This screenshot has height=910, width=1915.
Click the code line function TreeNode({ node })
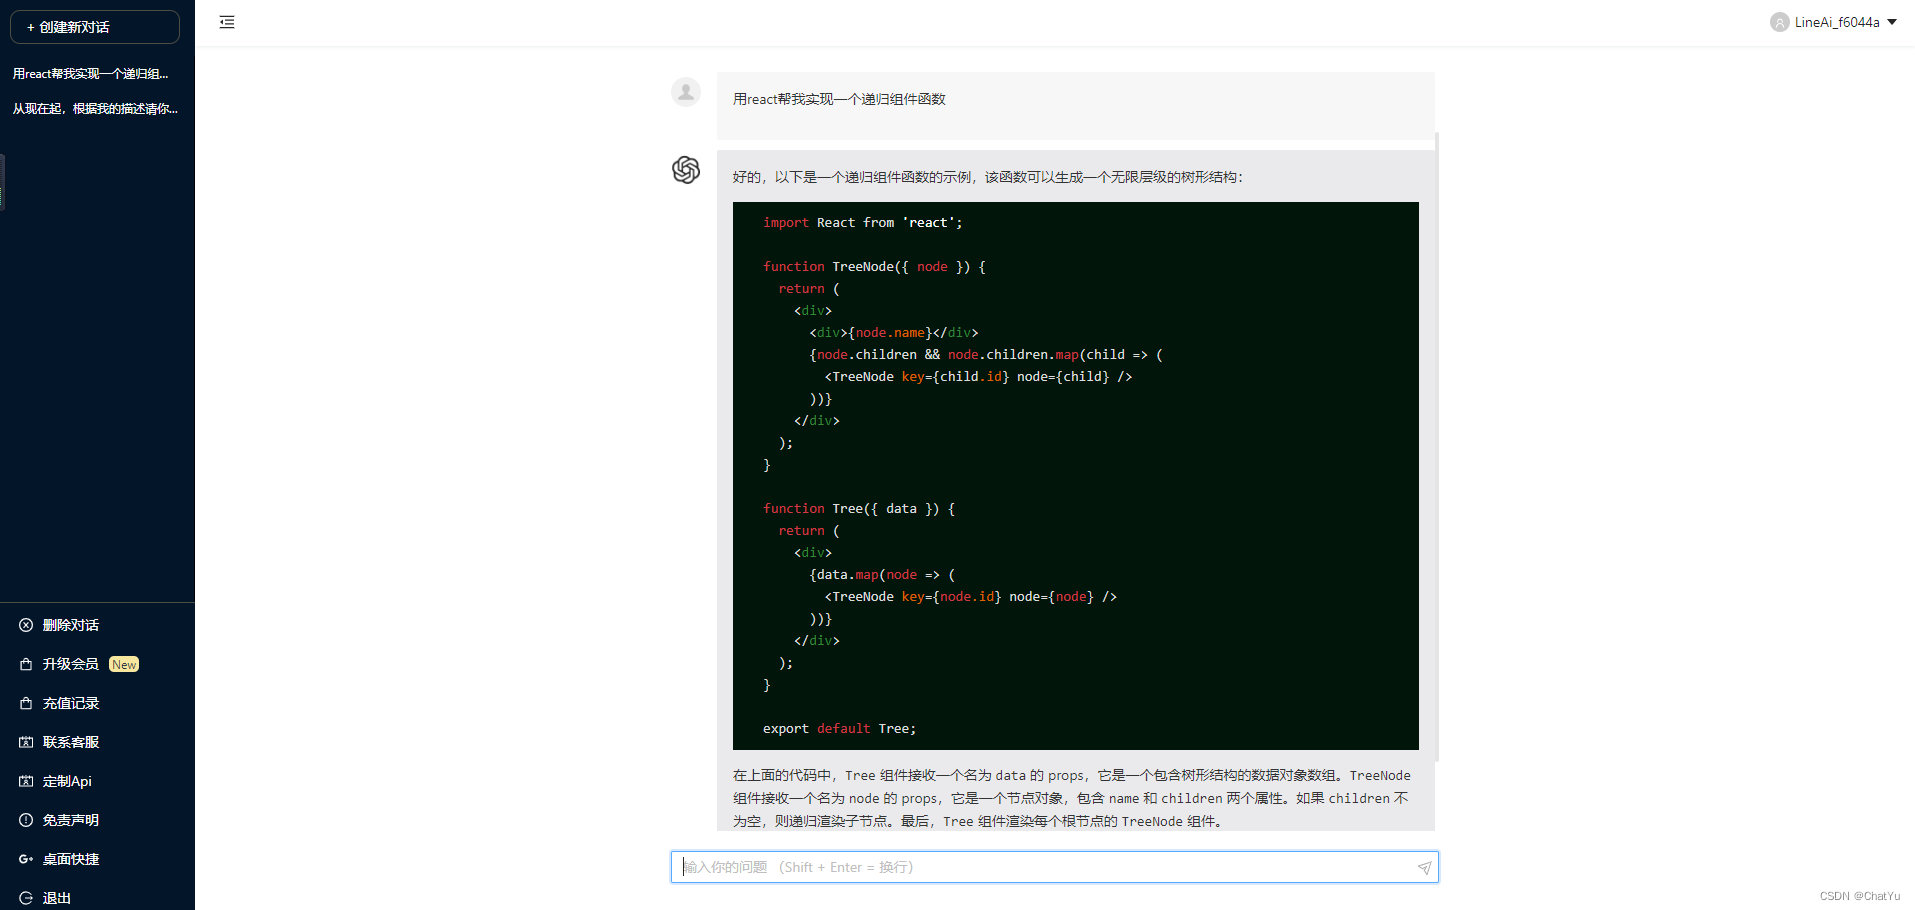[874, 267]
